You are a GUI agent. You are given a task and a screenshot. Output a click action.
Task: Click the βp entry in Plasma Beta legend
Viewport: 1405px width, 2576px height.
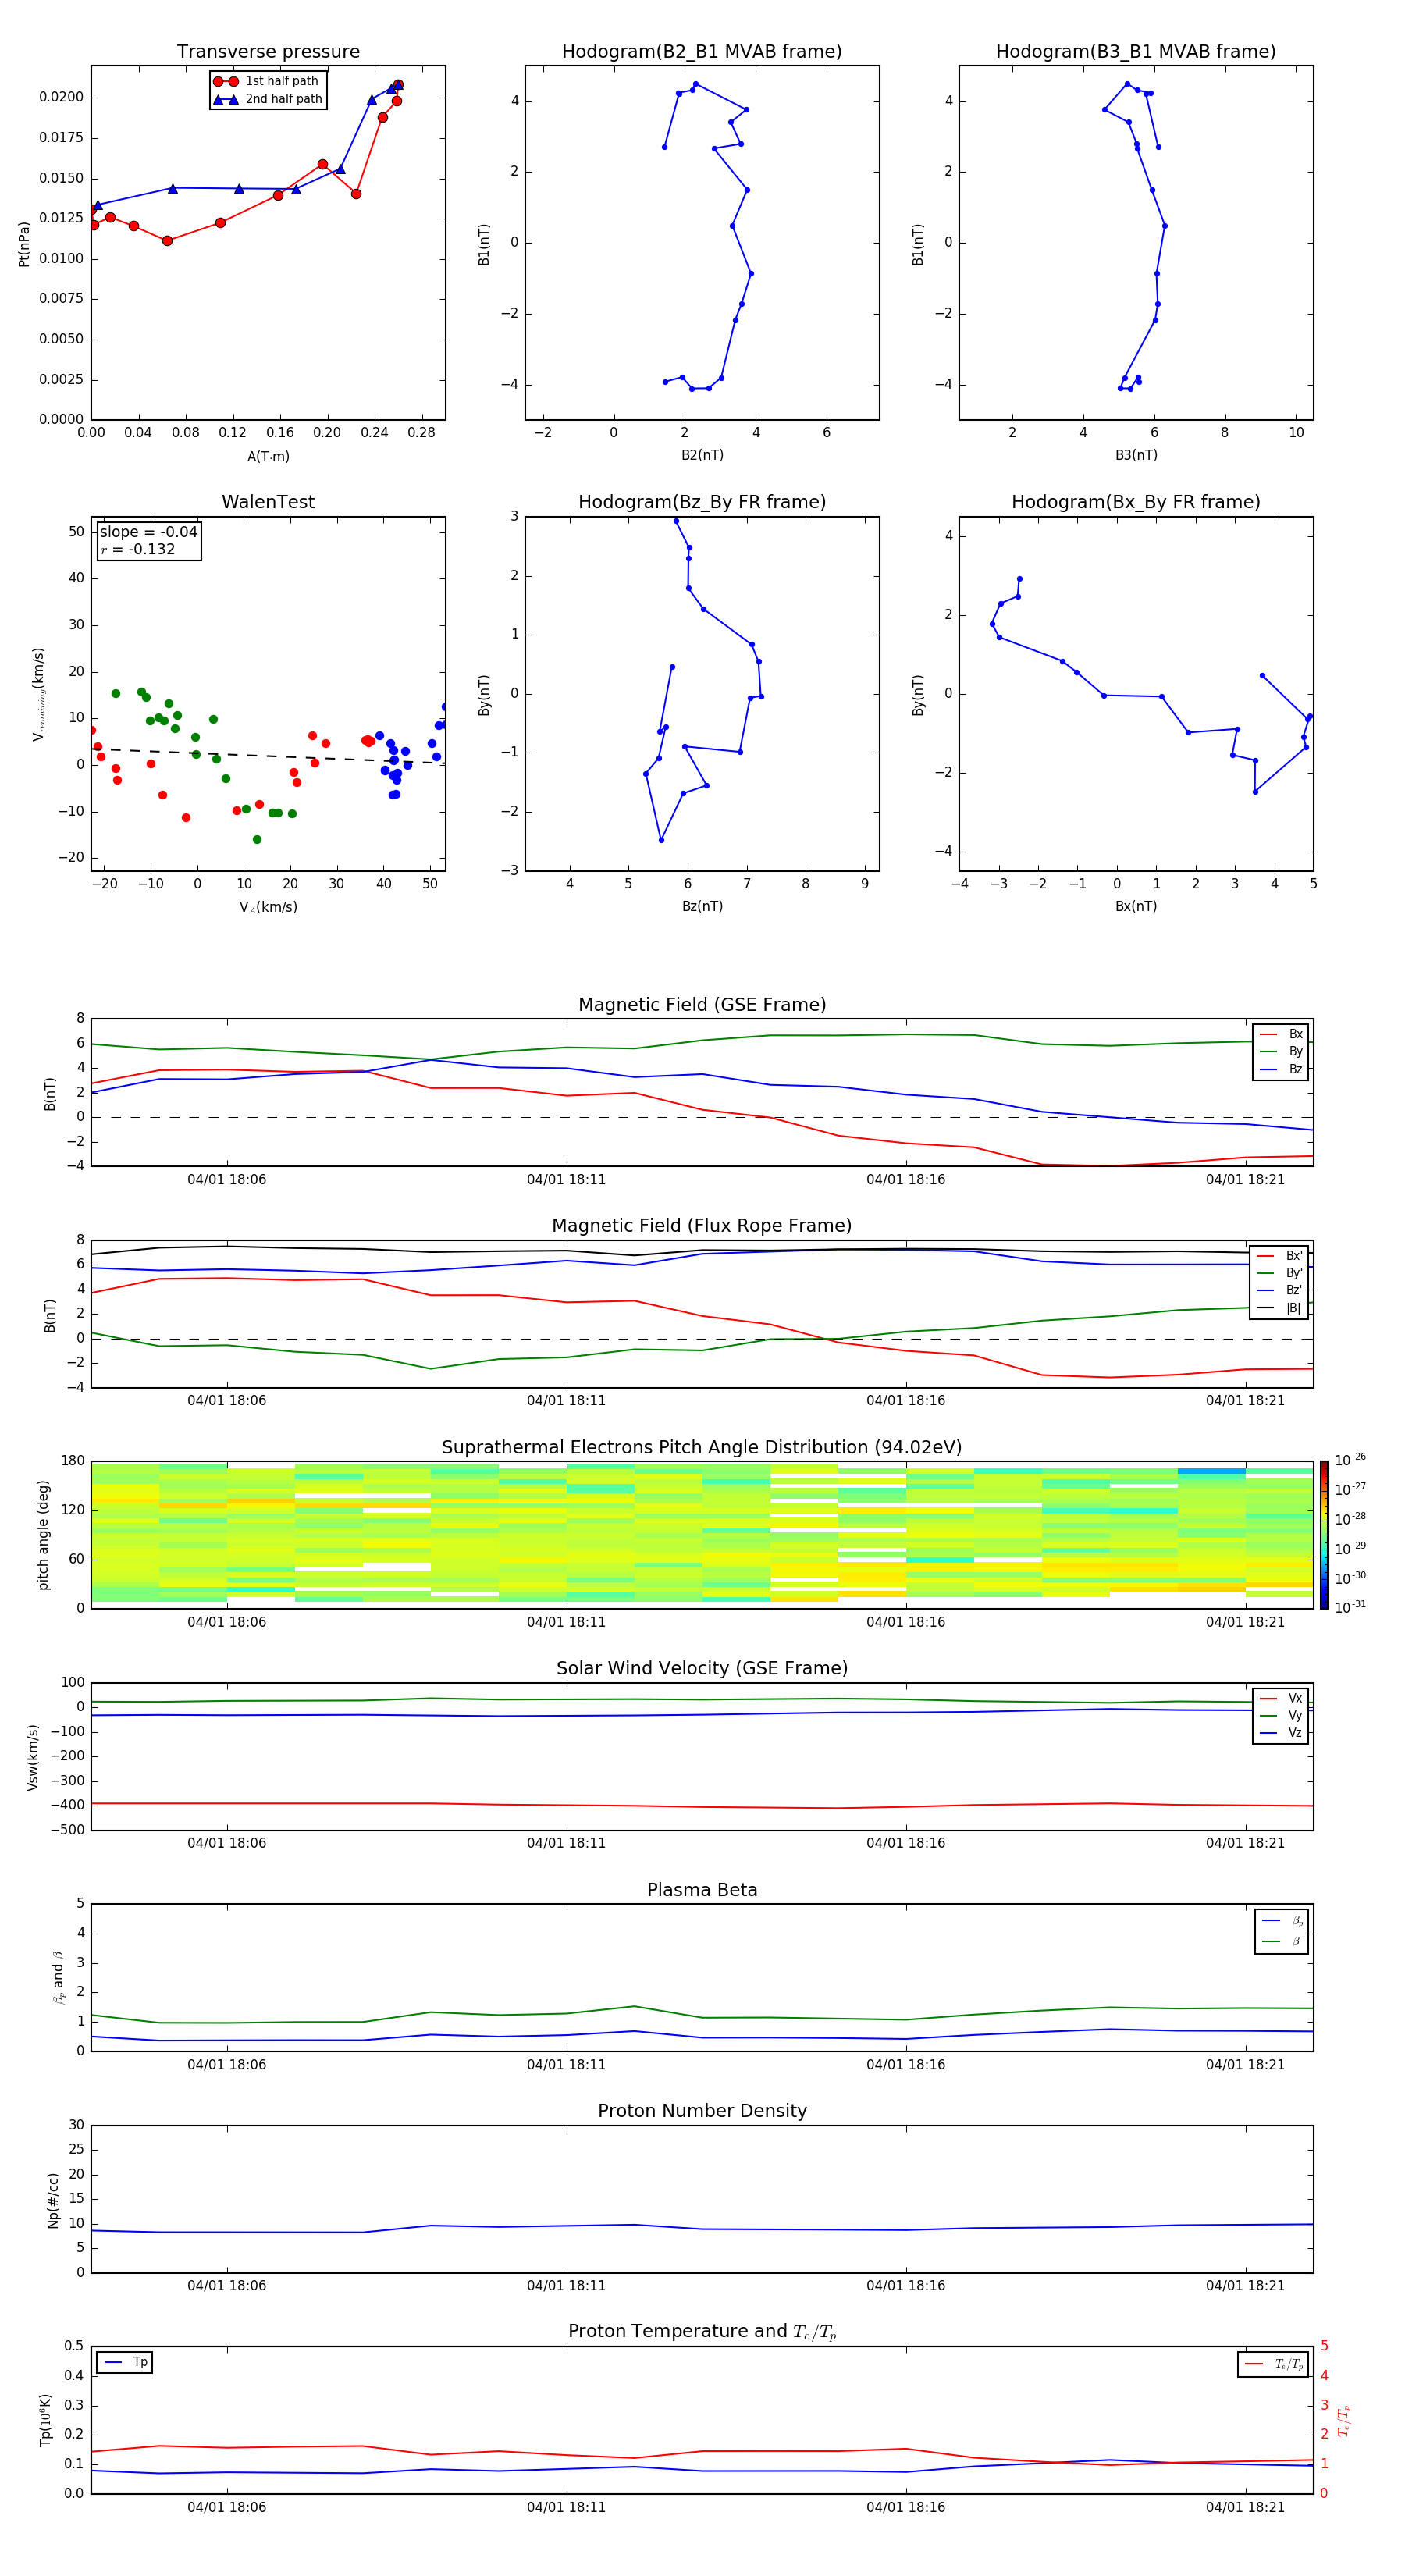1282,1921
